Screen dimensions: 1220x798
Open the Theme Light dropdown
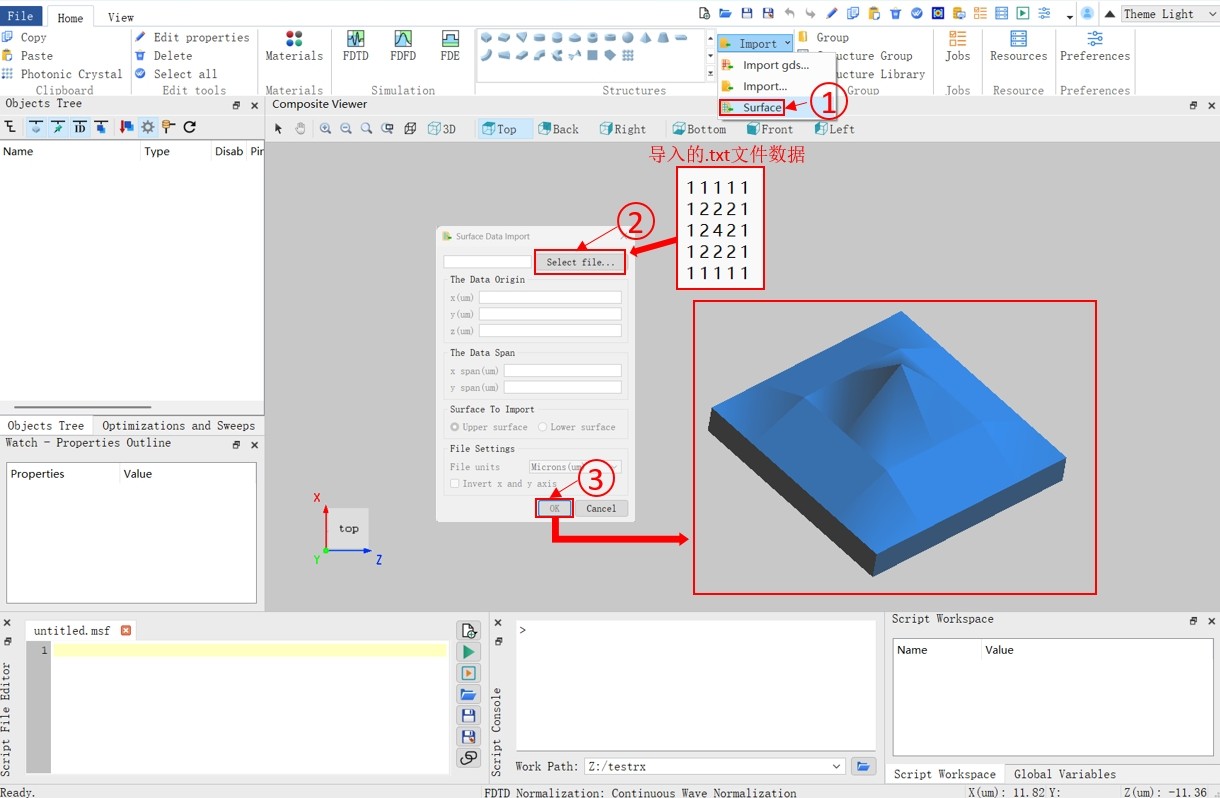(1167, 14)
